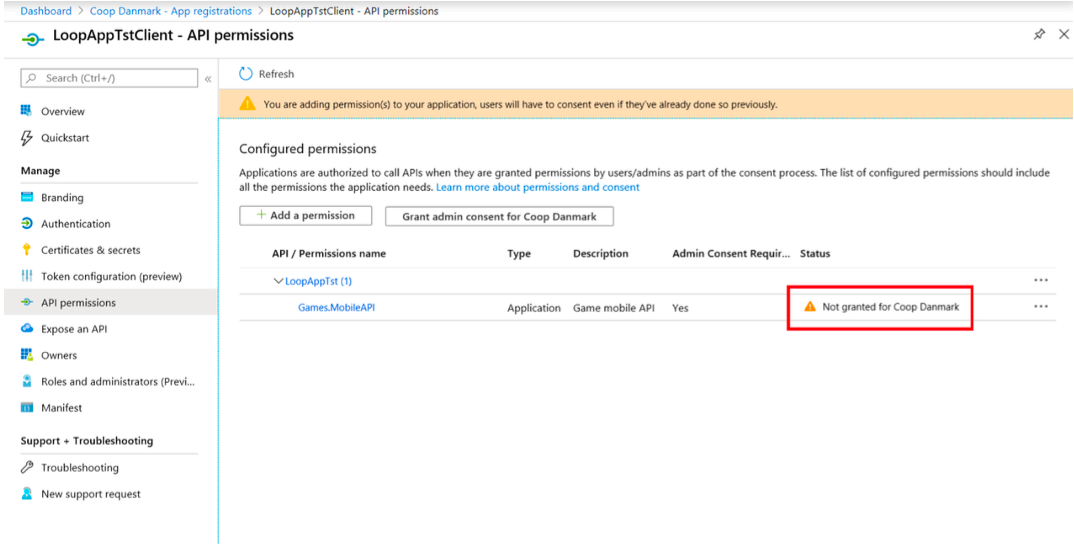
Task: Click the Status column header
Action: click(815, 254)
